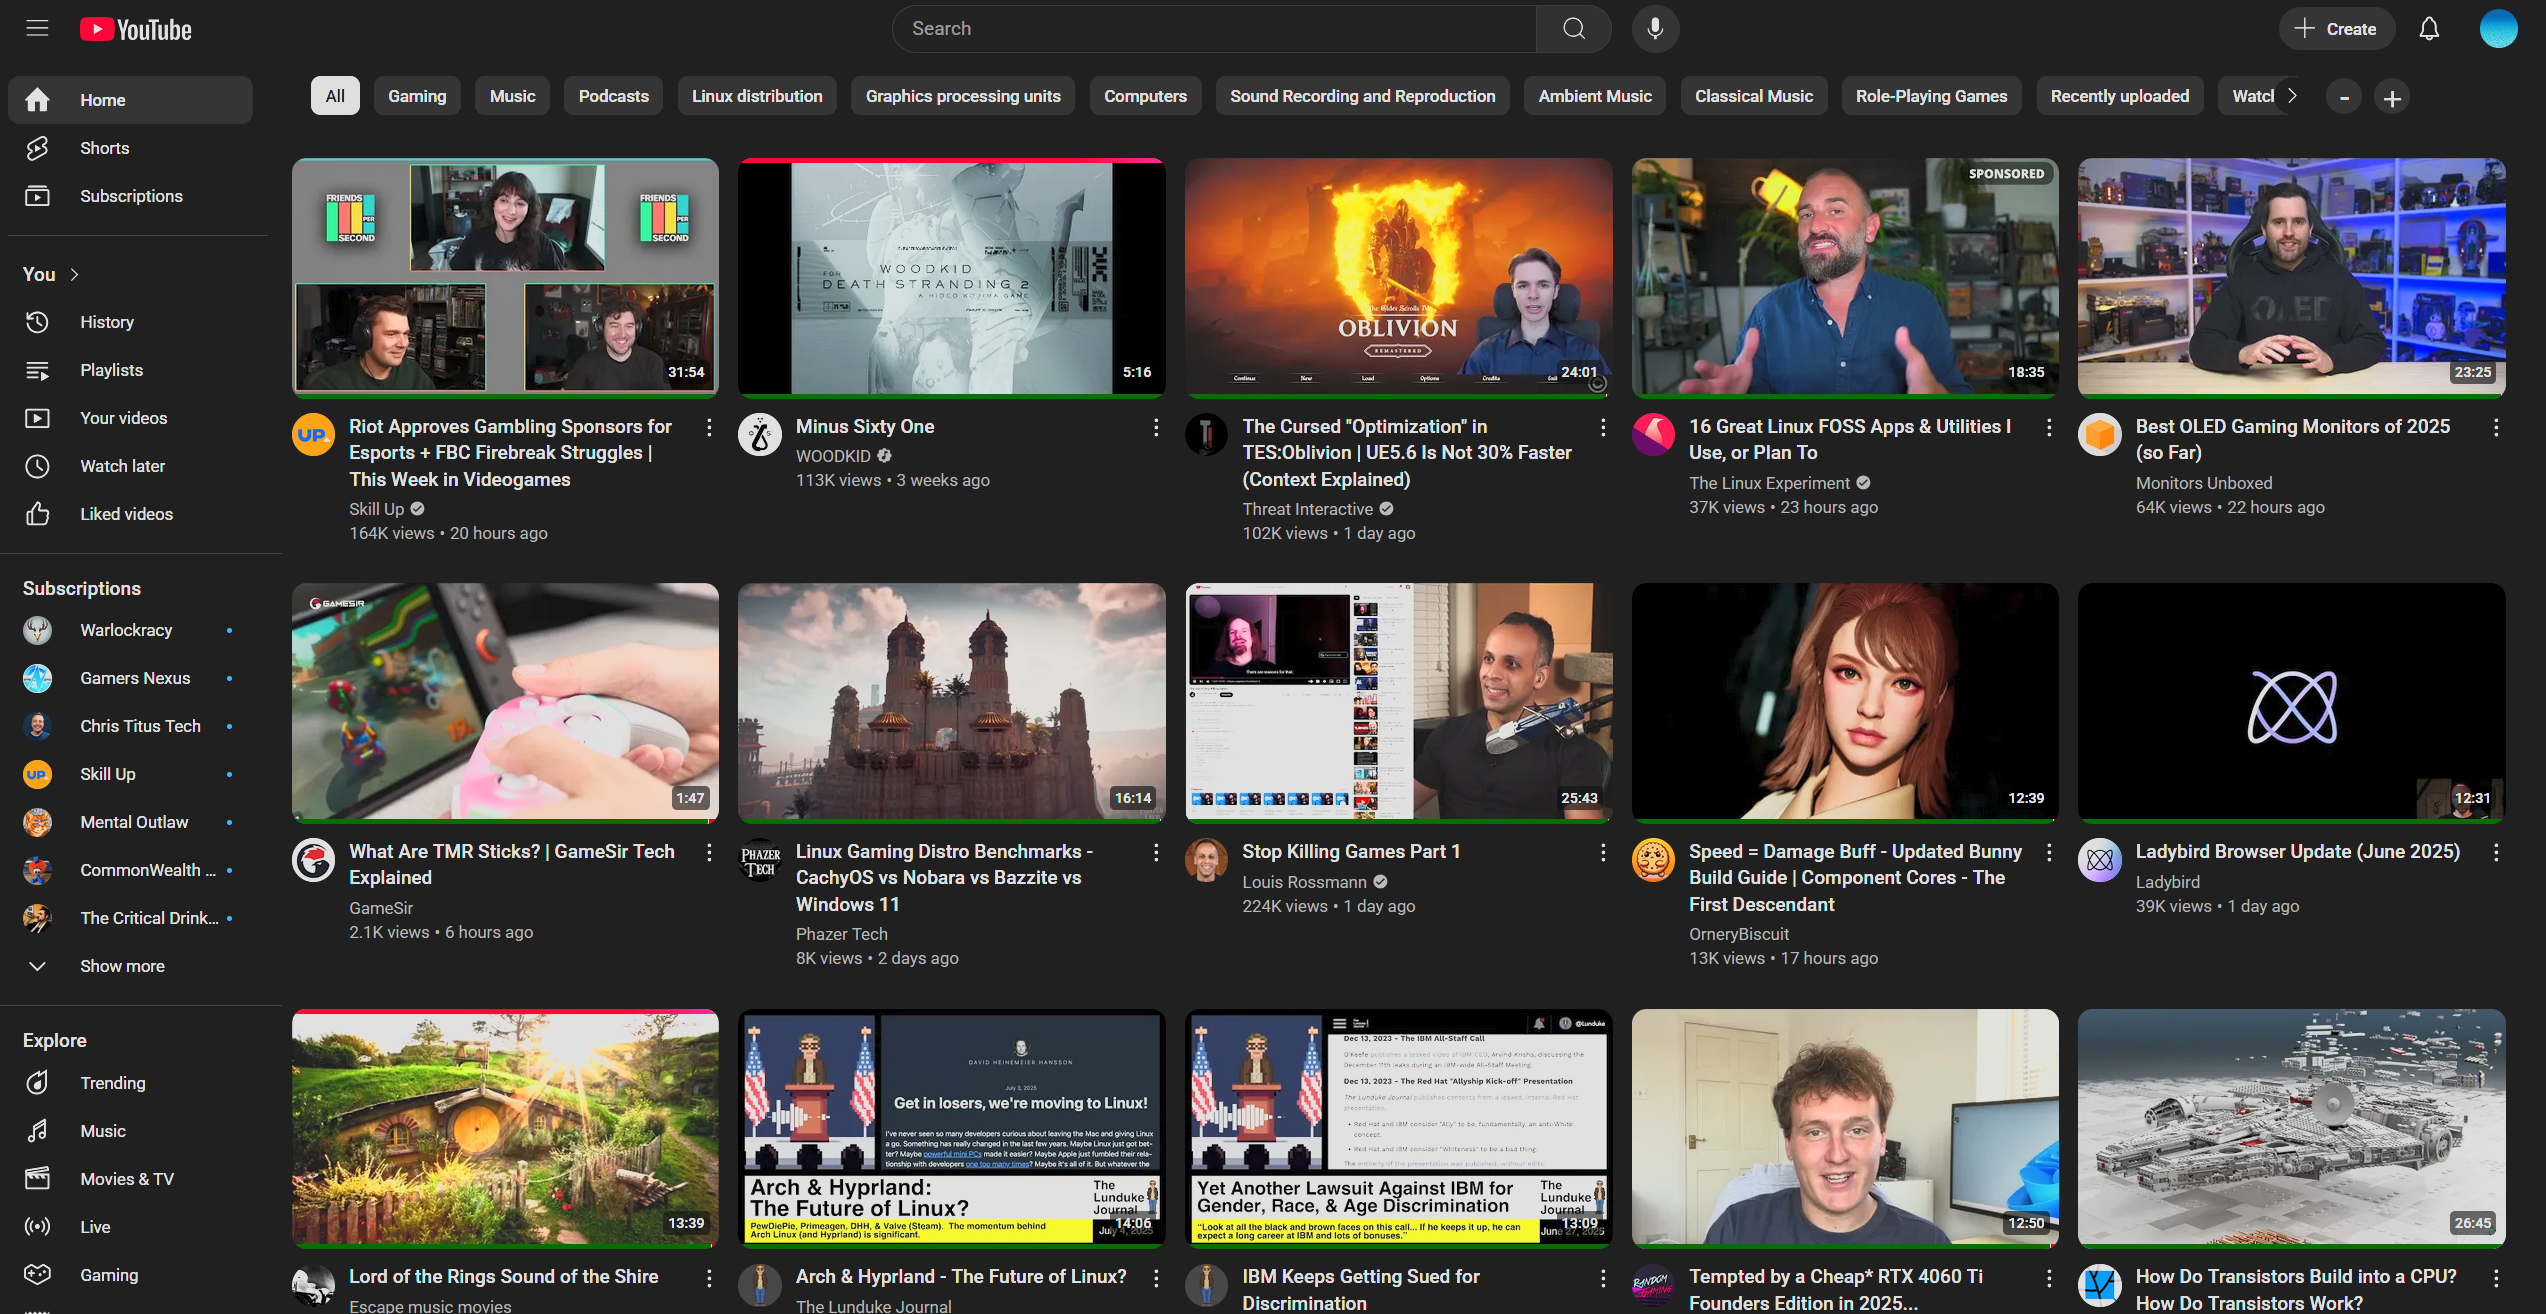Click the search magnifier button
This screenshot has width=2546, height=1314.
pos(1574,29)
